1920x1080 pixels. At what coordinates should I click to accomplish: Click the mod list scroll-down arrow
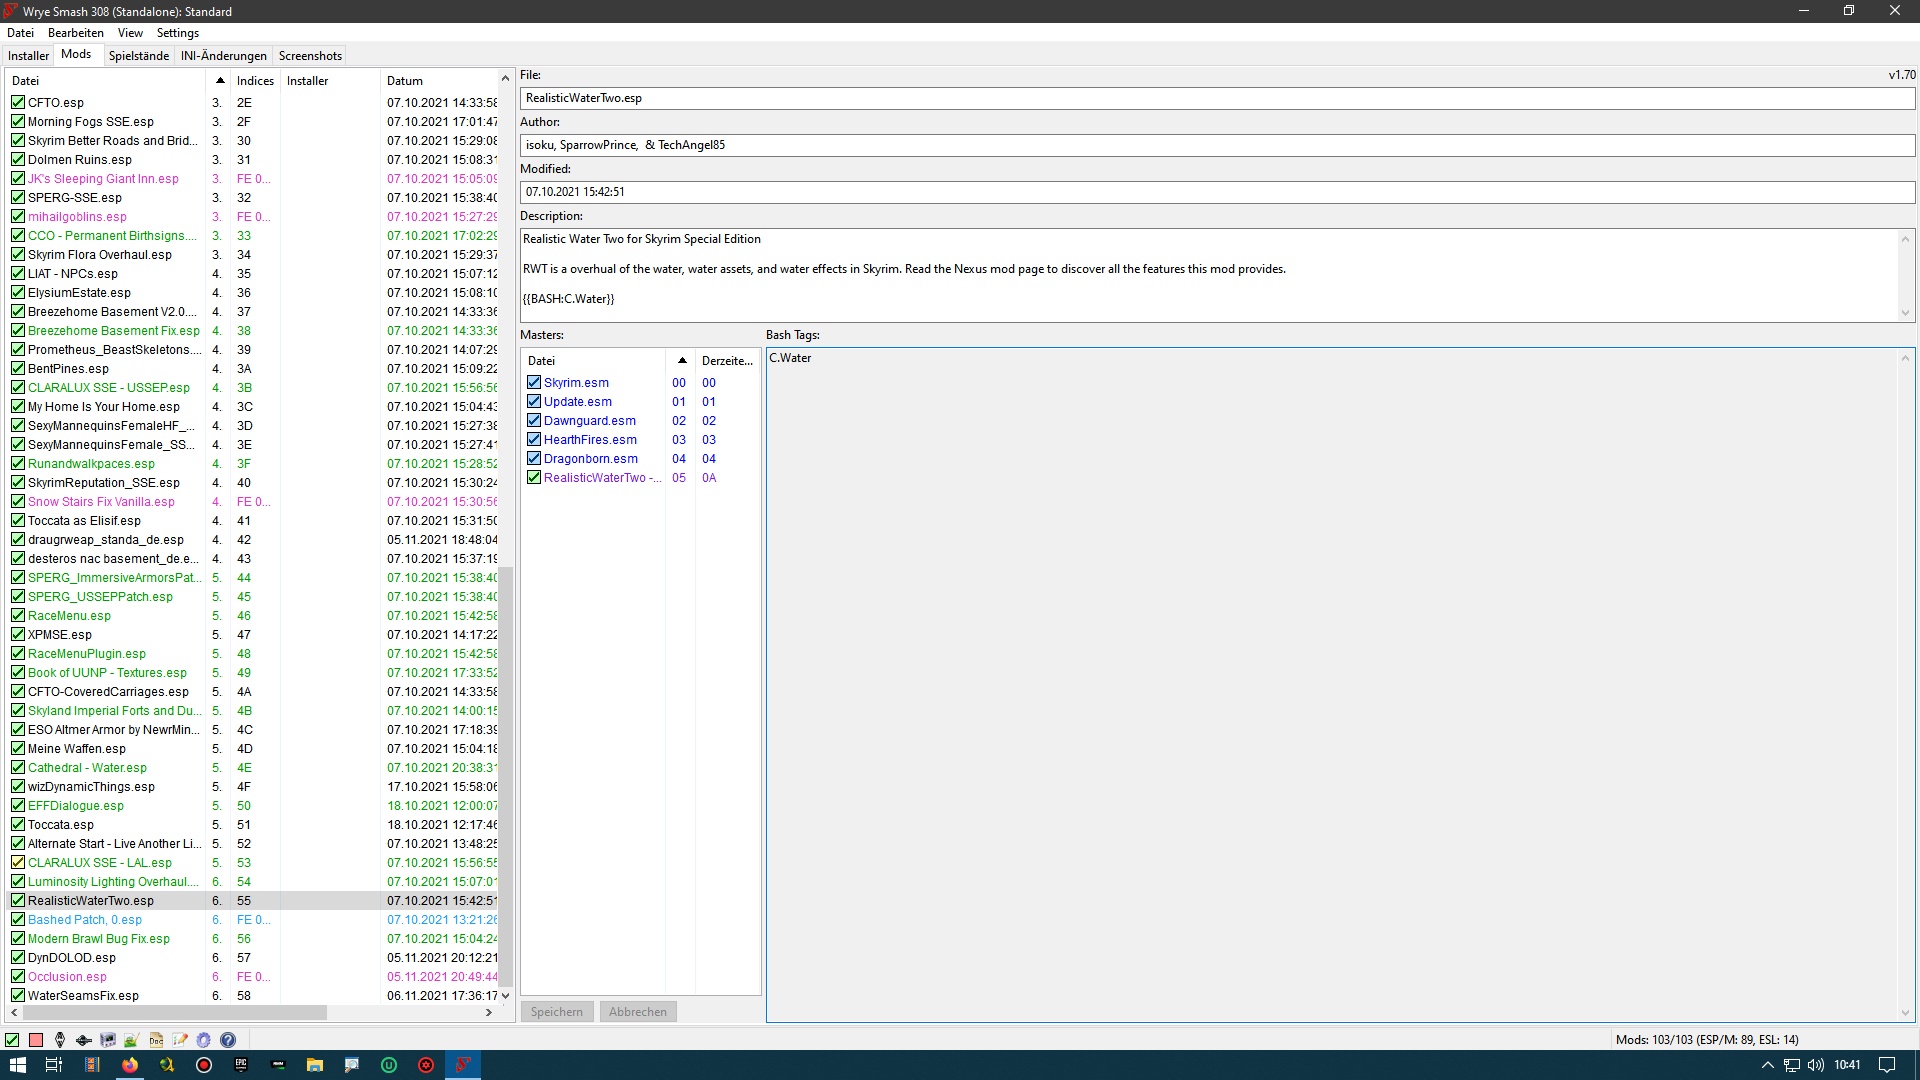[x=505, y=995]
